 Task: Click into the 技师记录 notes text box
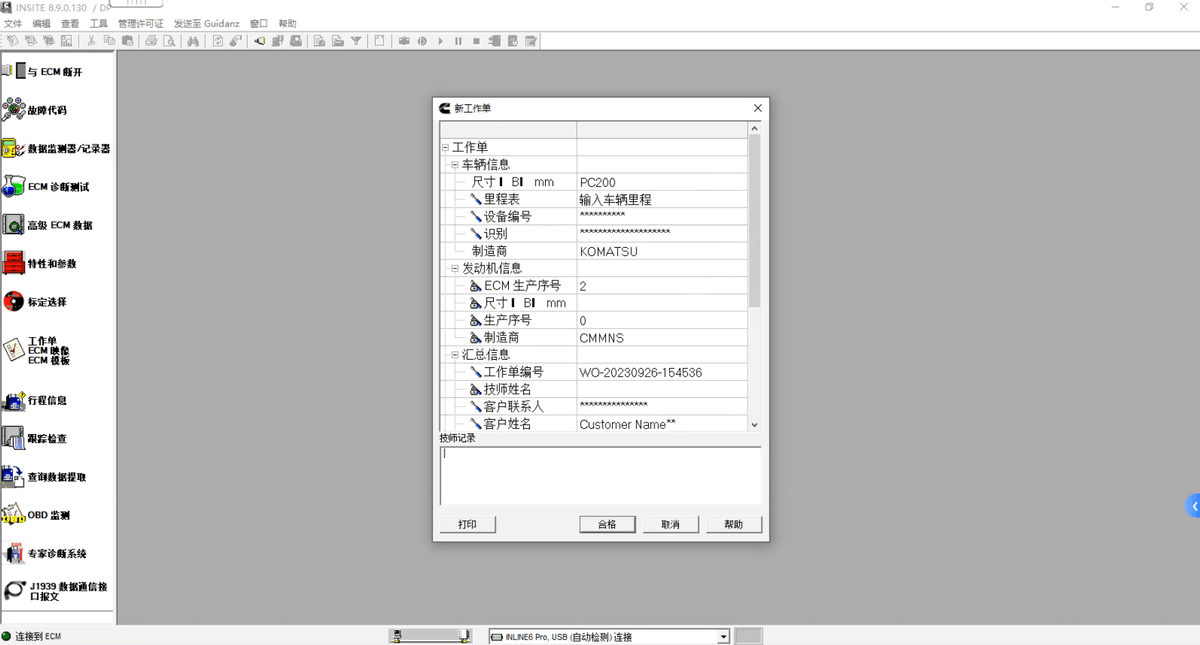point(600,476)
